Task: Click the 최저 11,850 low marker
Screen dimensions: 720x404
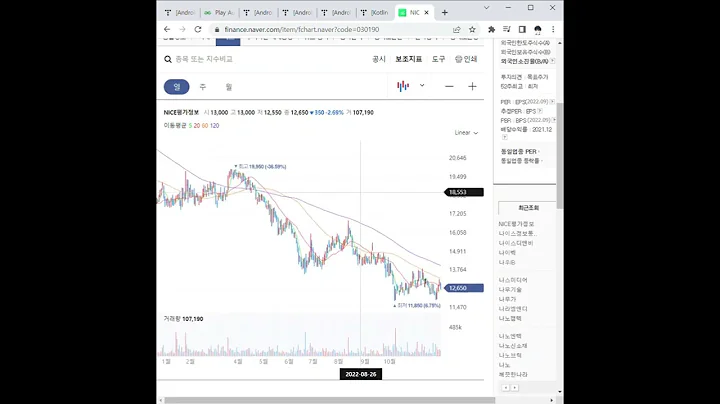Action: point(417,305)
